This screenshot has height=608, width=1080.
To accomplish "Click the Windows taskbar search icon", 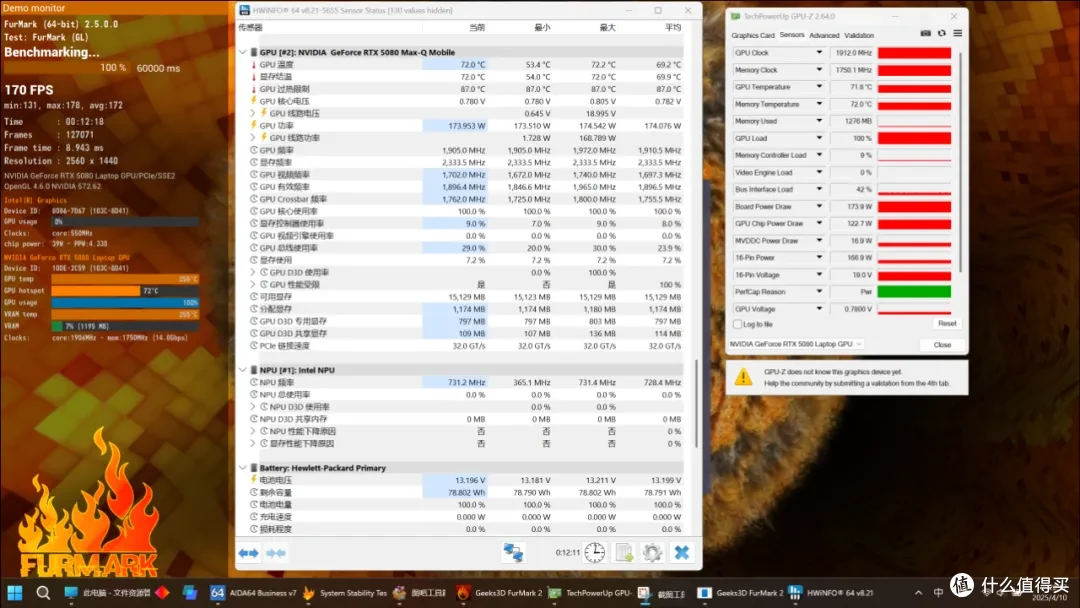I will tap(43, 593).
